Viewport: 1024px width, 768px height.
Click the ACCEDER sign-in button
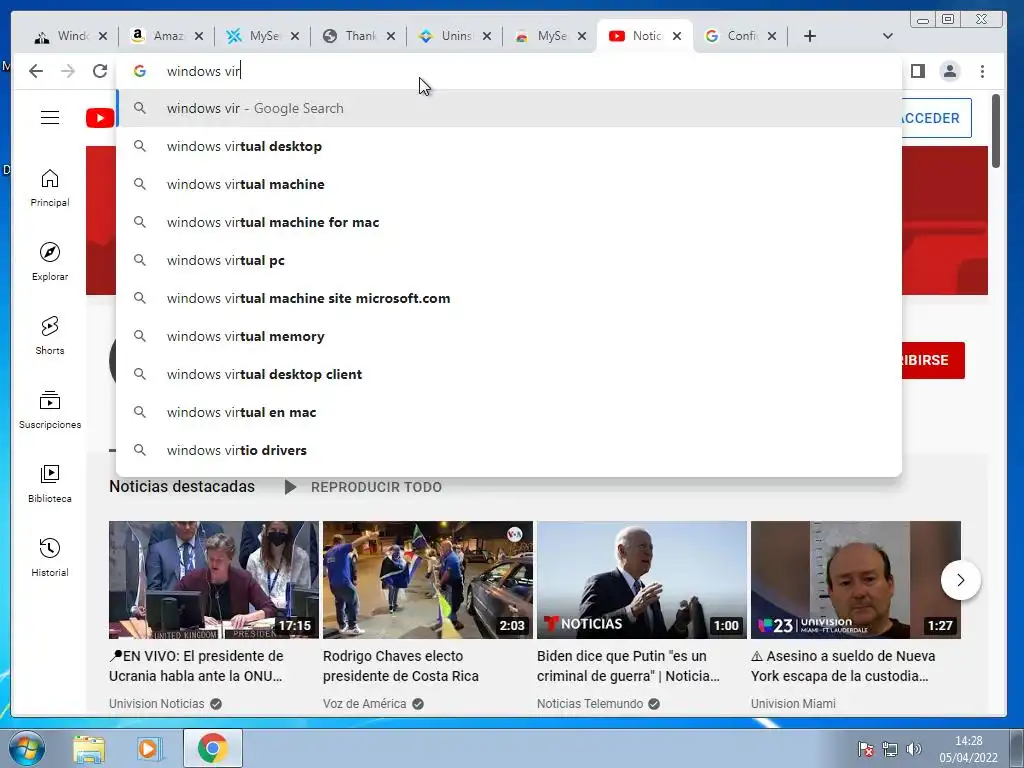pyautogui.click(x=936, y=118)
